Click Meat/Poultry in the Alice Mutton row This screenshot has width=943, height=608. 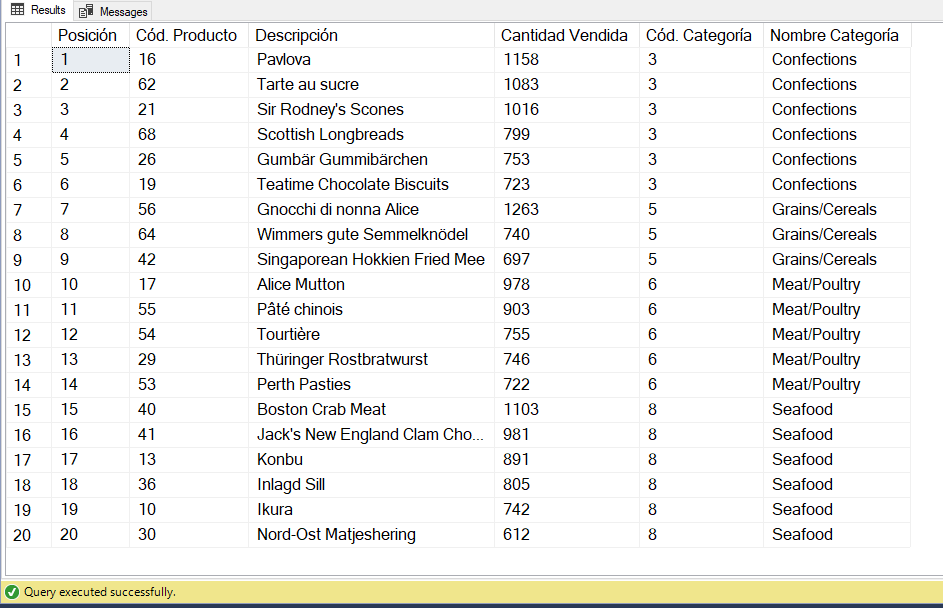[x=837, y=284]
